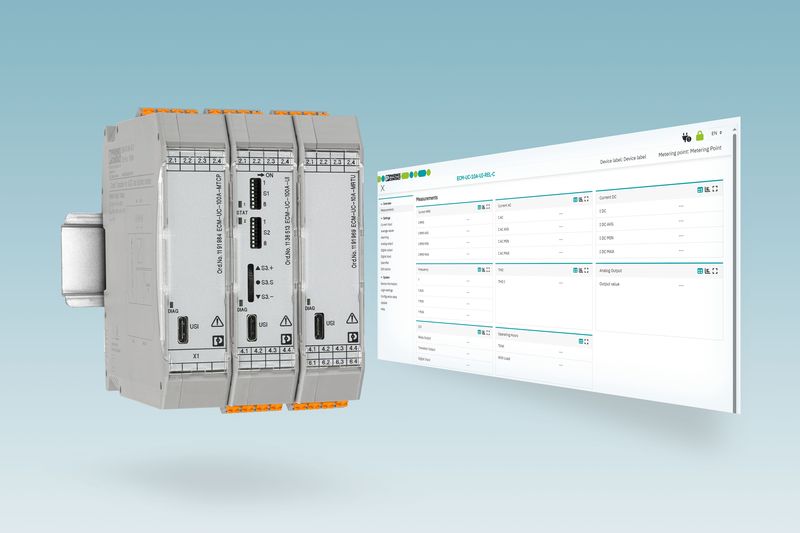Expand Operating hours card to fullscreen

(586, 342)
